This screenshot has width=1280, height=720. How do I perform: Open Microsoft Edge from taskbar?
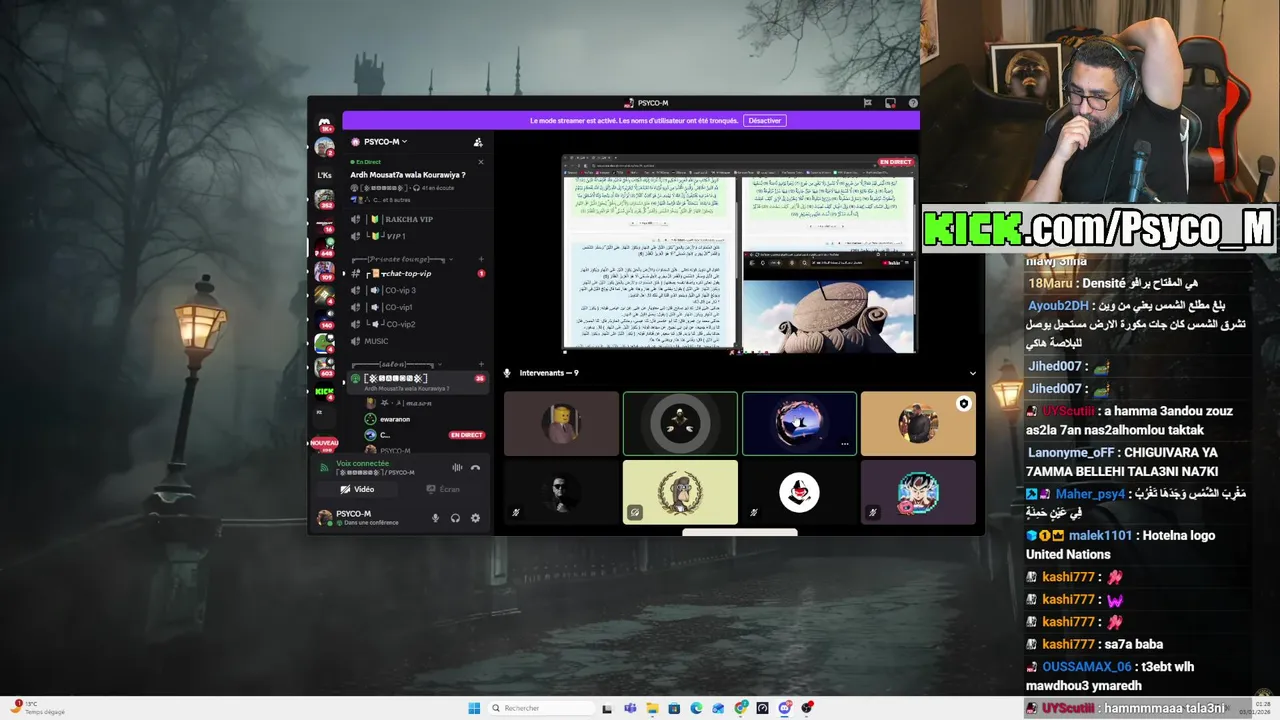click(696, 708)
